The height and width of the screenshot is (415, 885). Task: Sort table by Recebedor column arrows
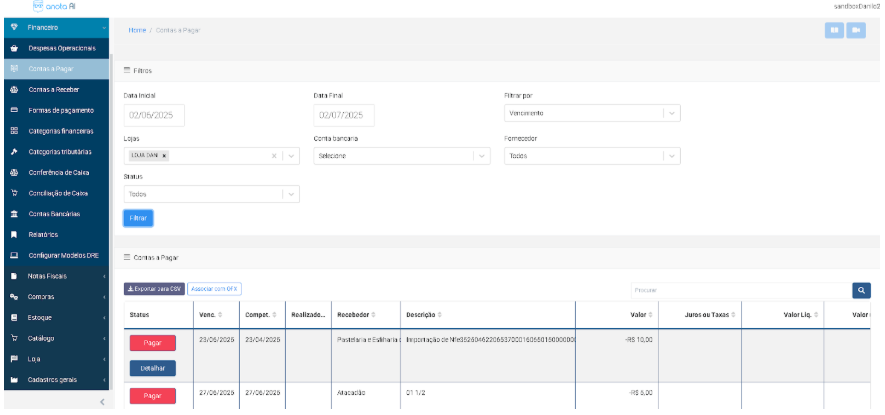(x=374, y=314)
